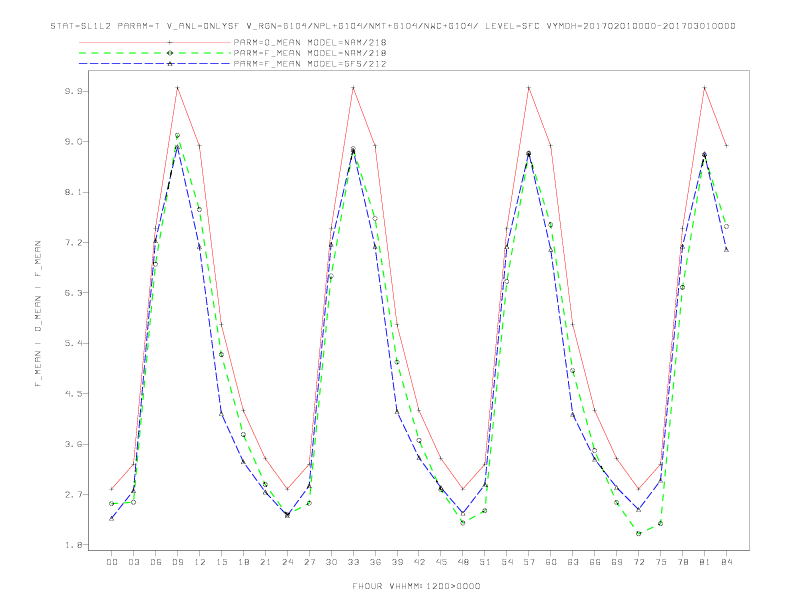
Task: Click y-axis tick label 1.8
Action: 73,545
